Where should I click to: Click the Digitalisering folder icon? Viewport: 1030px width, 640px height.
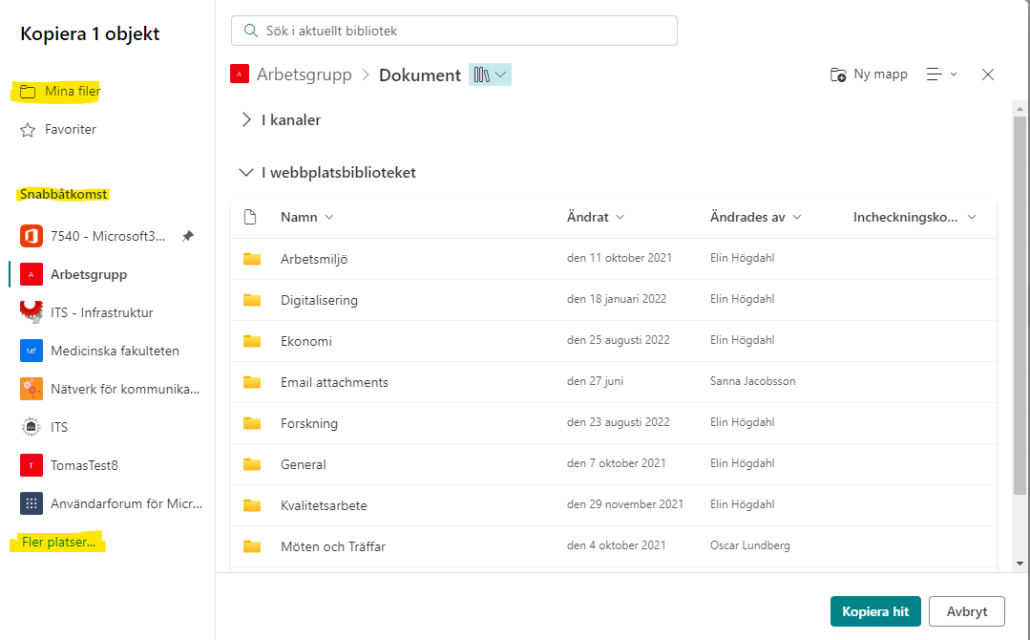[x=252, y=300]
